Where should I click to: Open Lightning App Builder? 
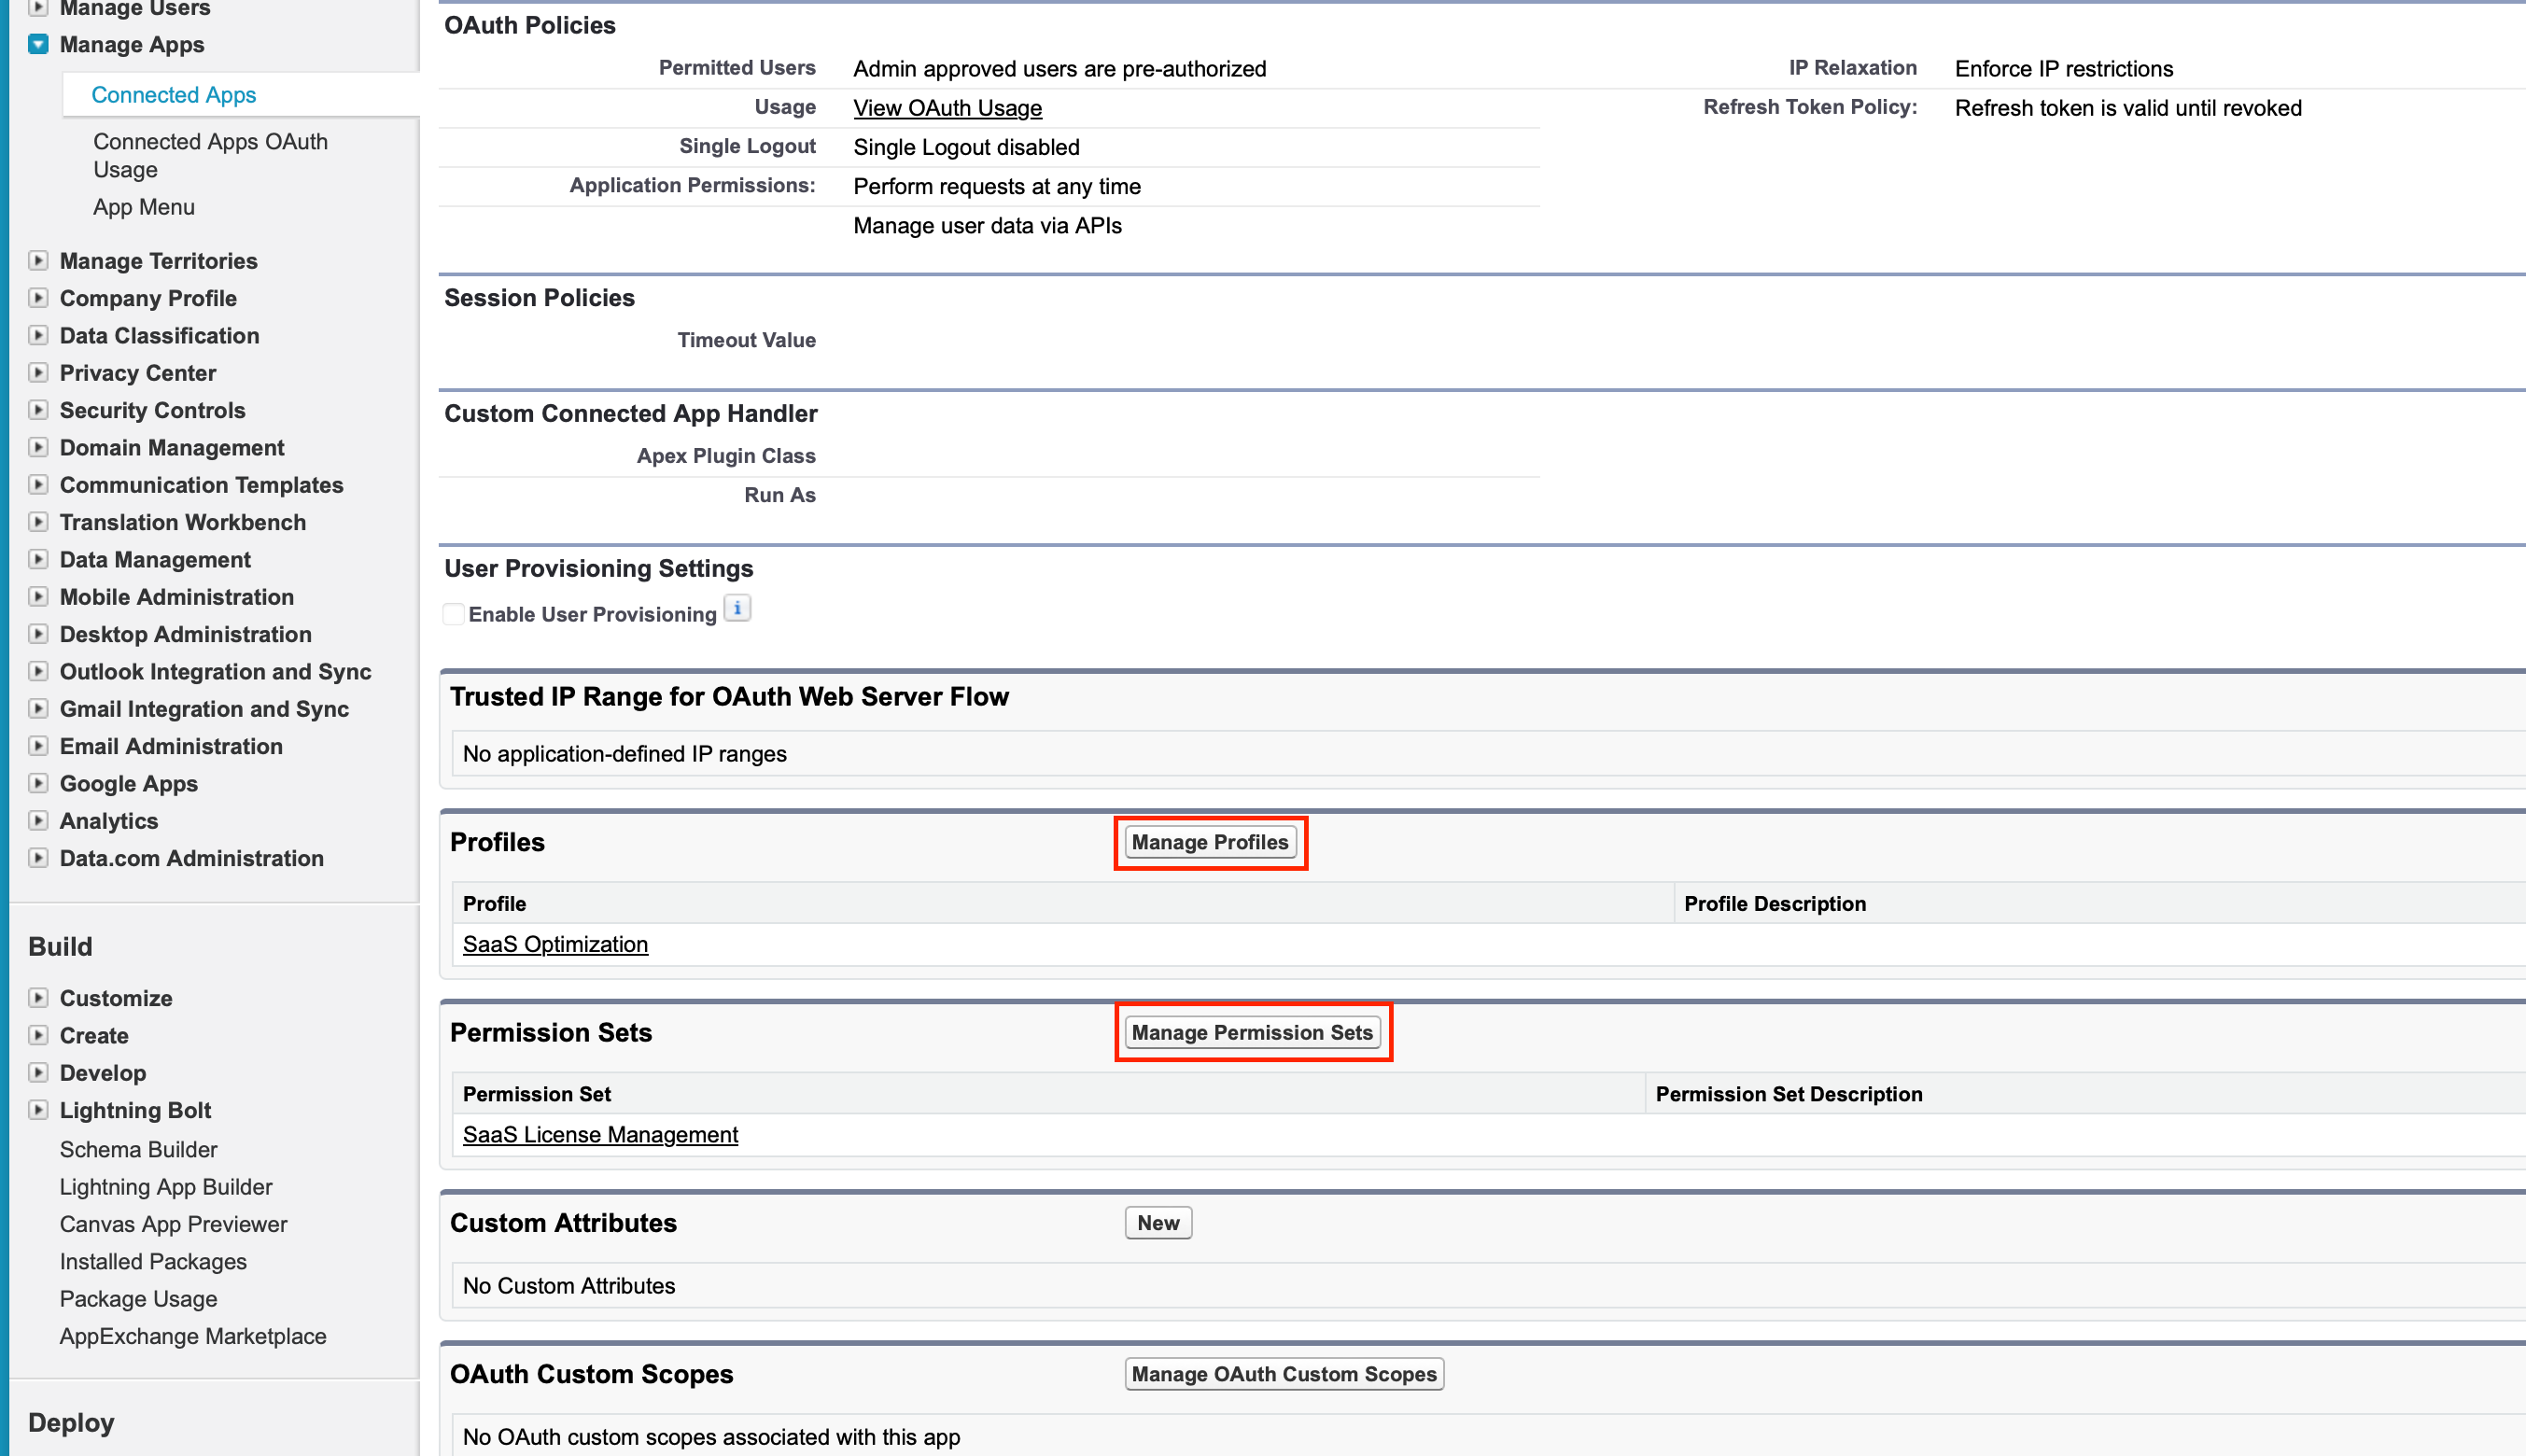(x=166, y=1187)
